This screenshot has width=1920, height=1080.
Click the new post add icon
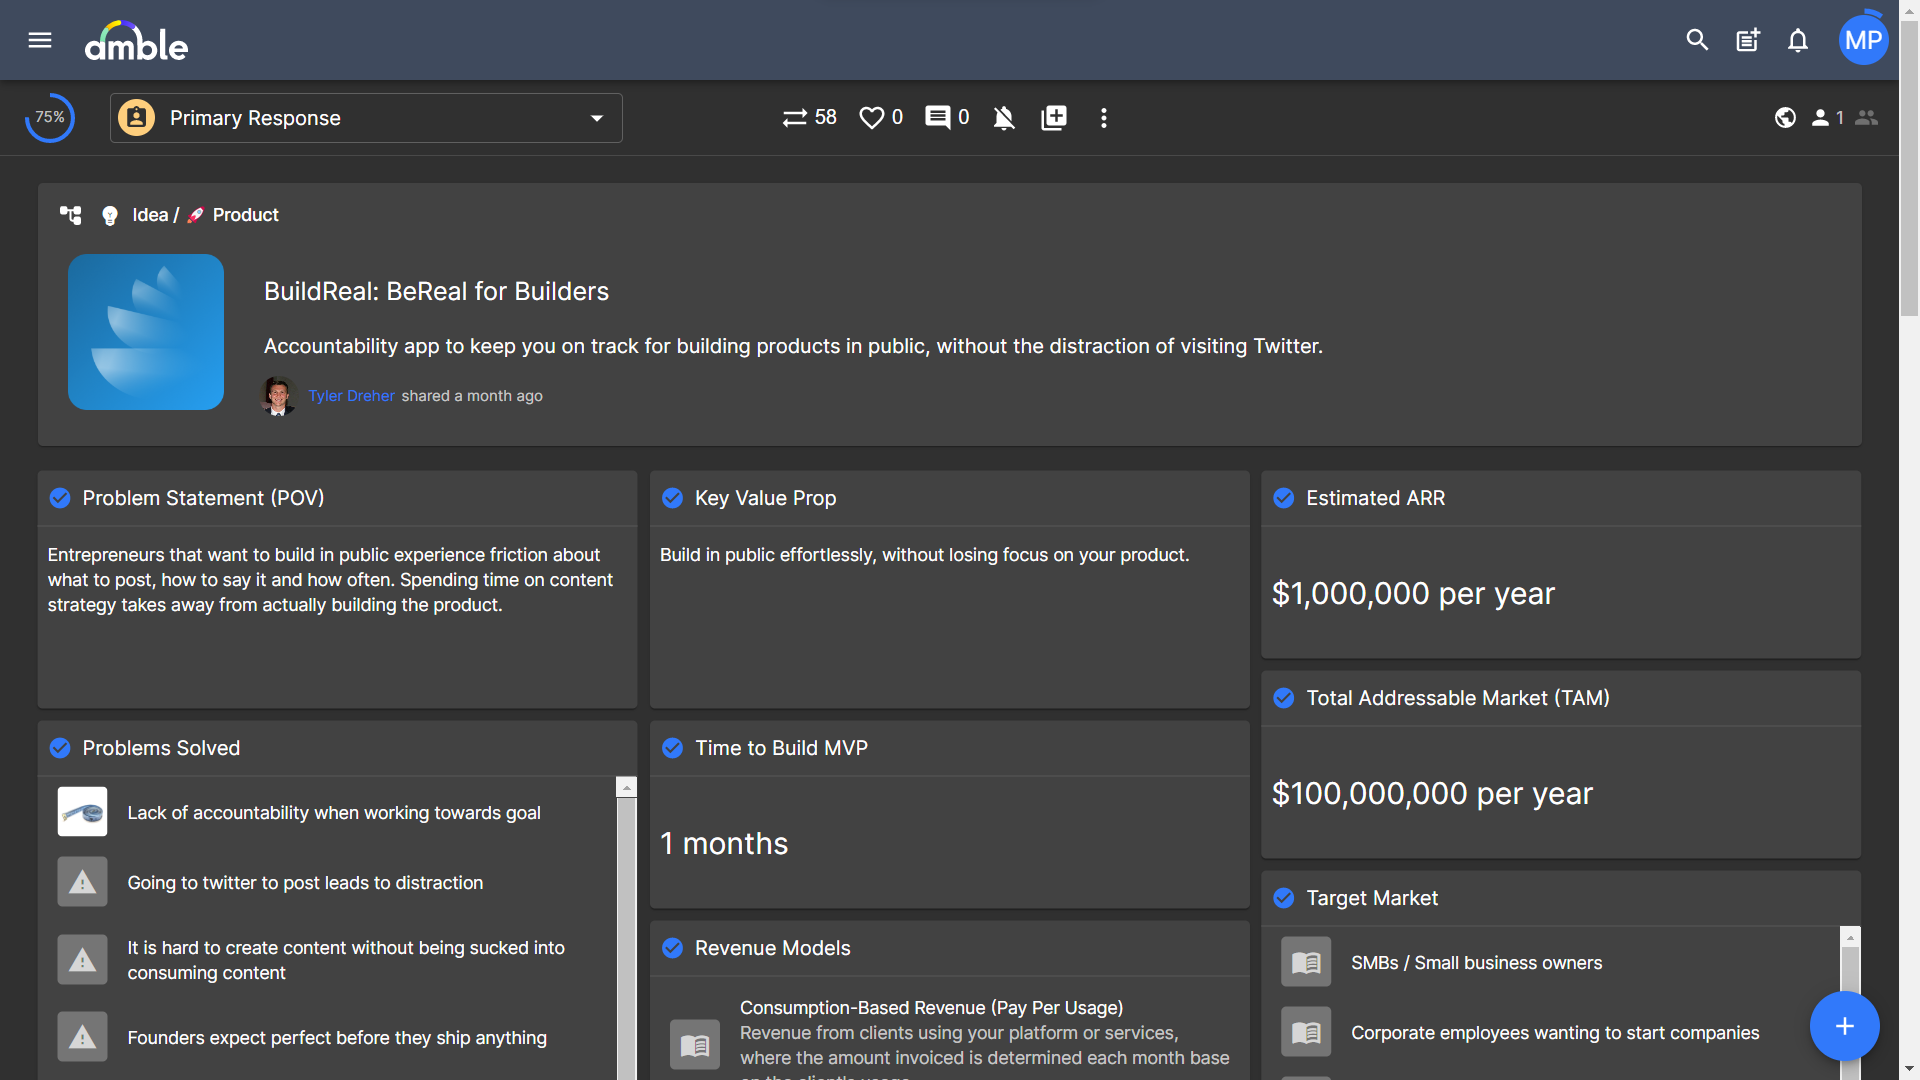1747,40
